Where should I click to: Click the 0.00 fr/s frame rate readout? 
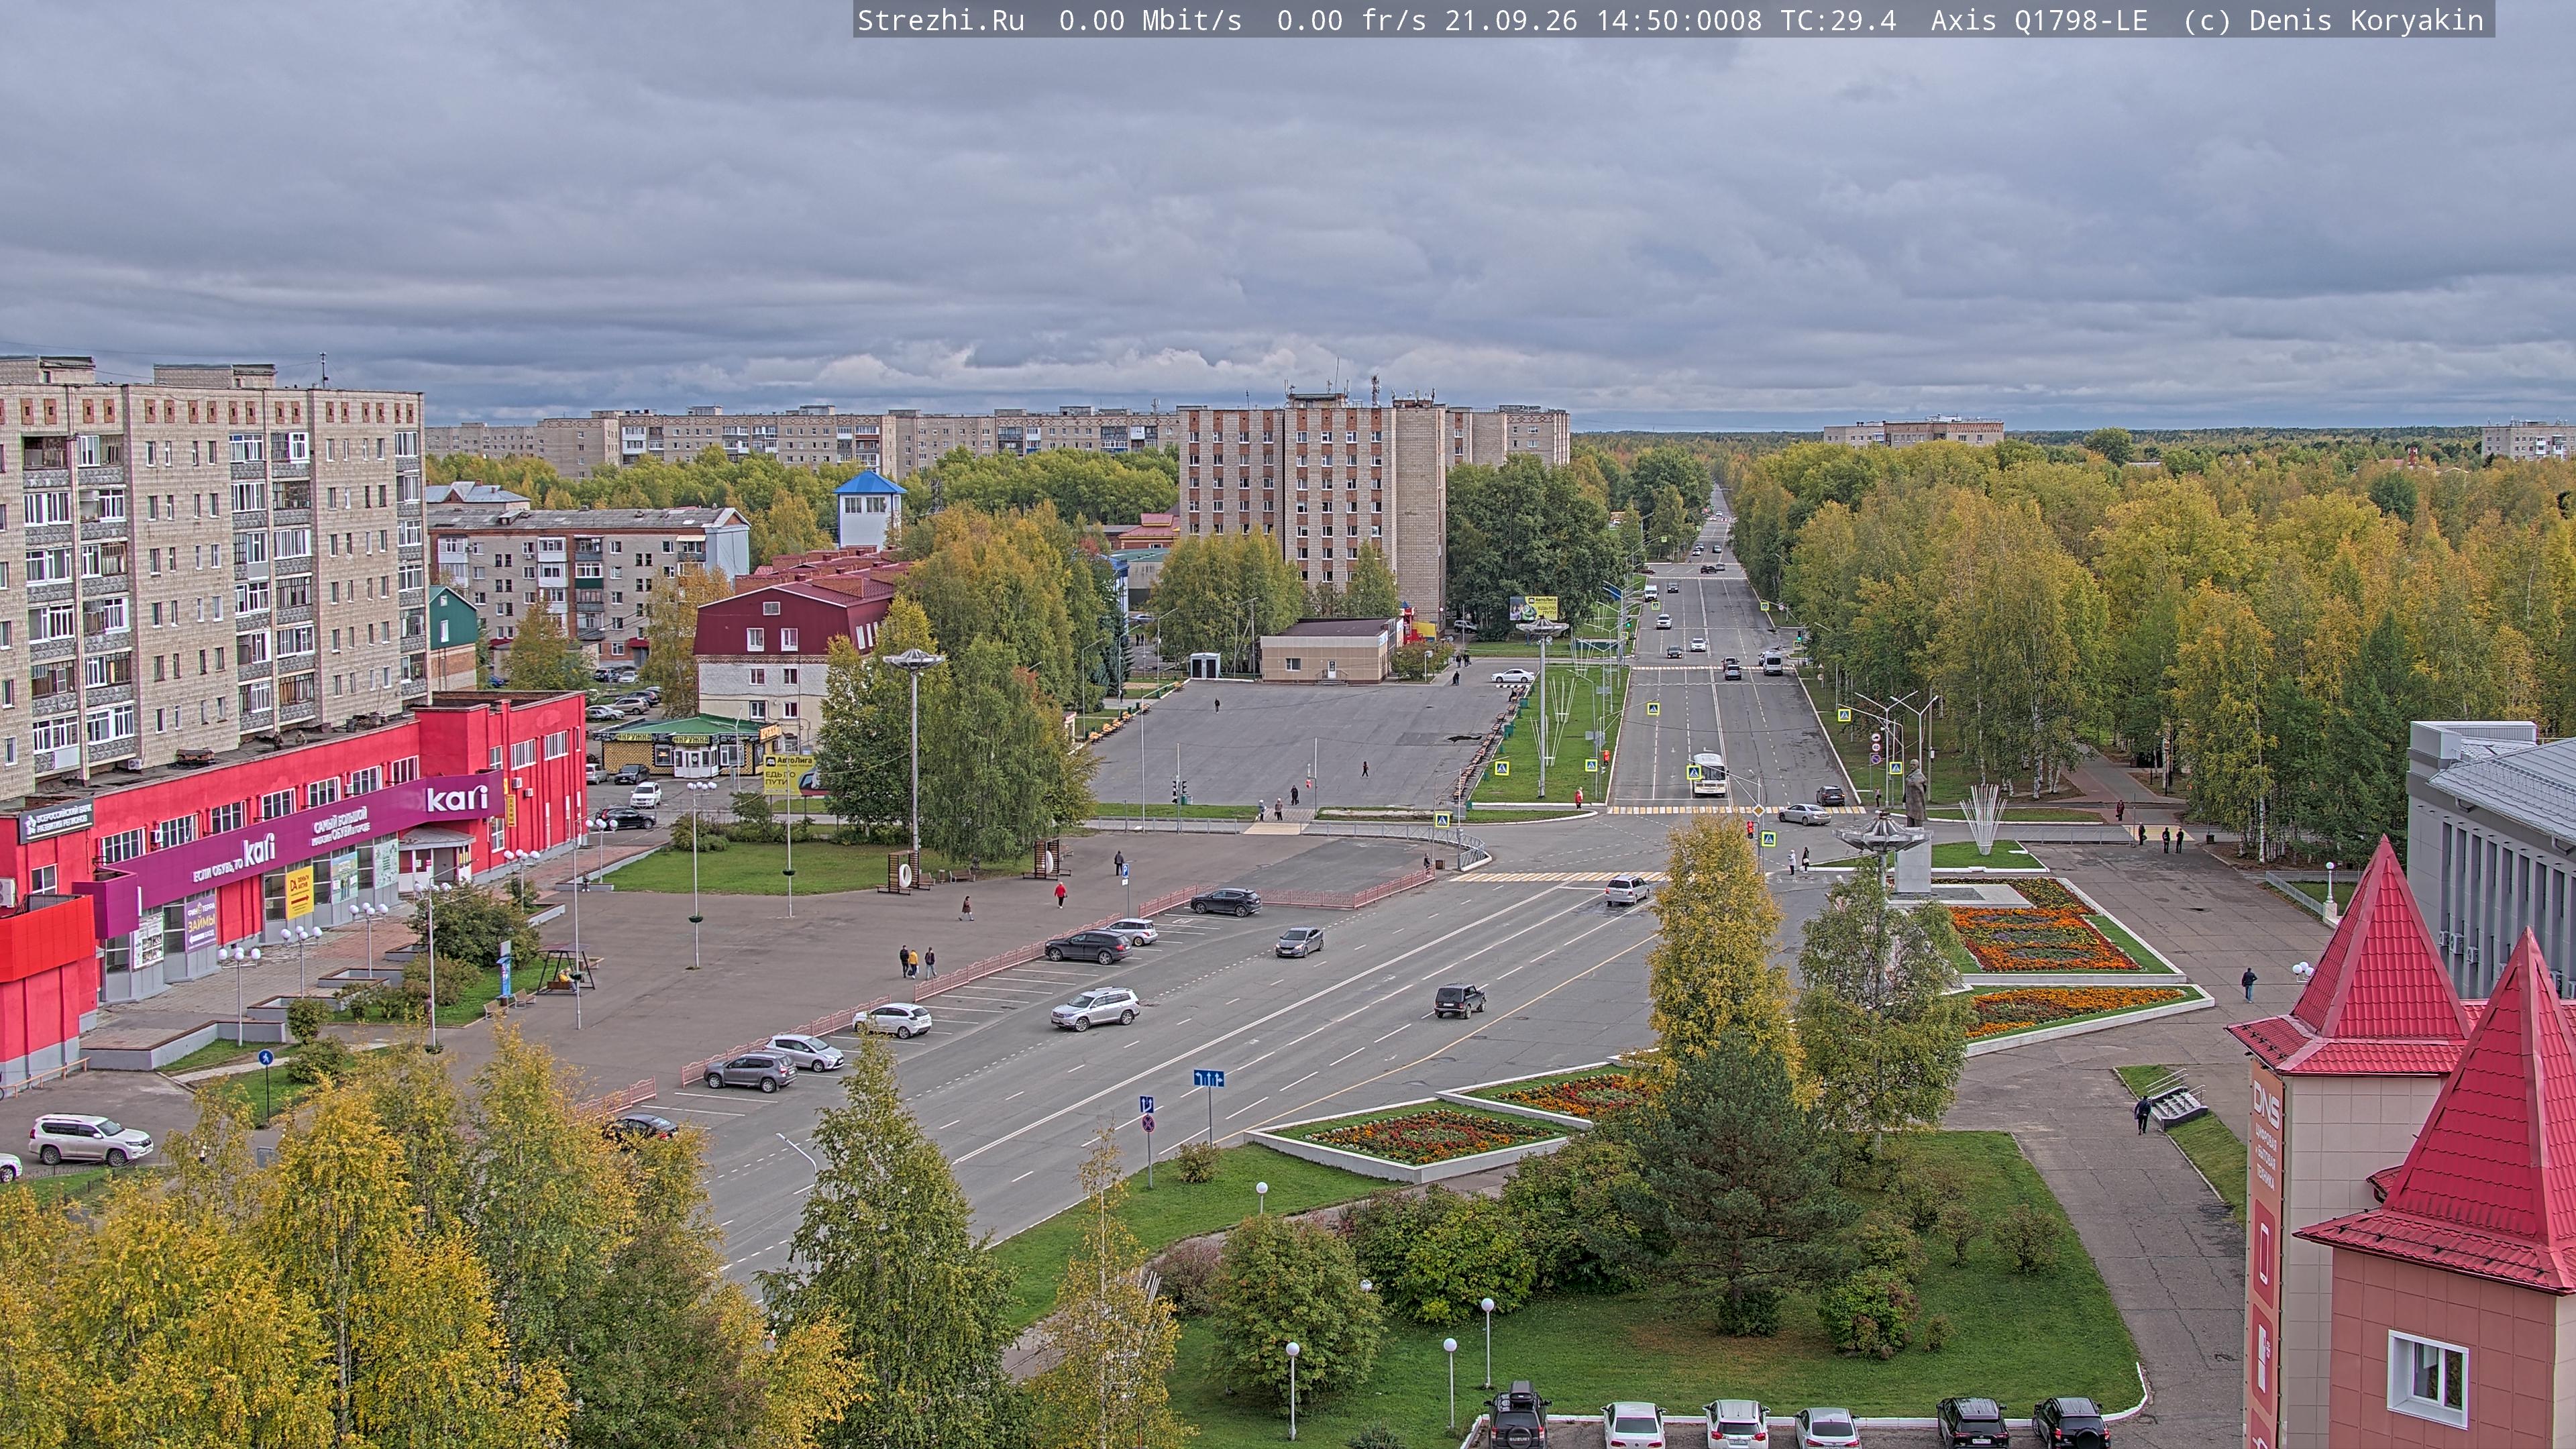[x=1352, y=20]
